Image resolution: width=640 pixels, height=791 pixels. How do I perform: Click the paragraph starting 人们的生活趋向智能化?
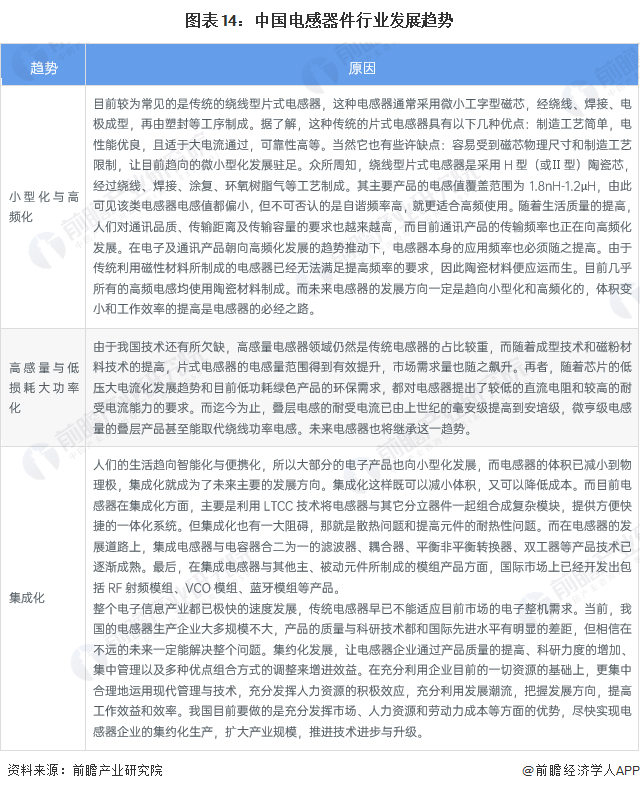click(362, 526)
